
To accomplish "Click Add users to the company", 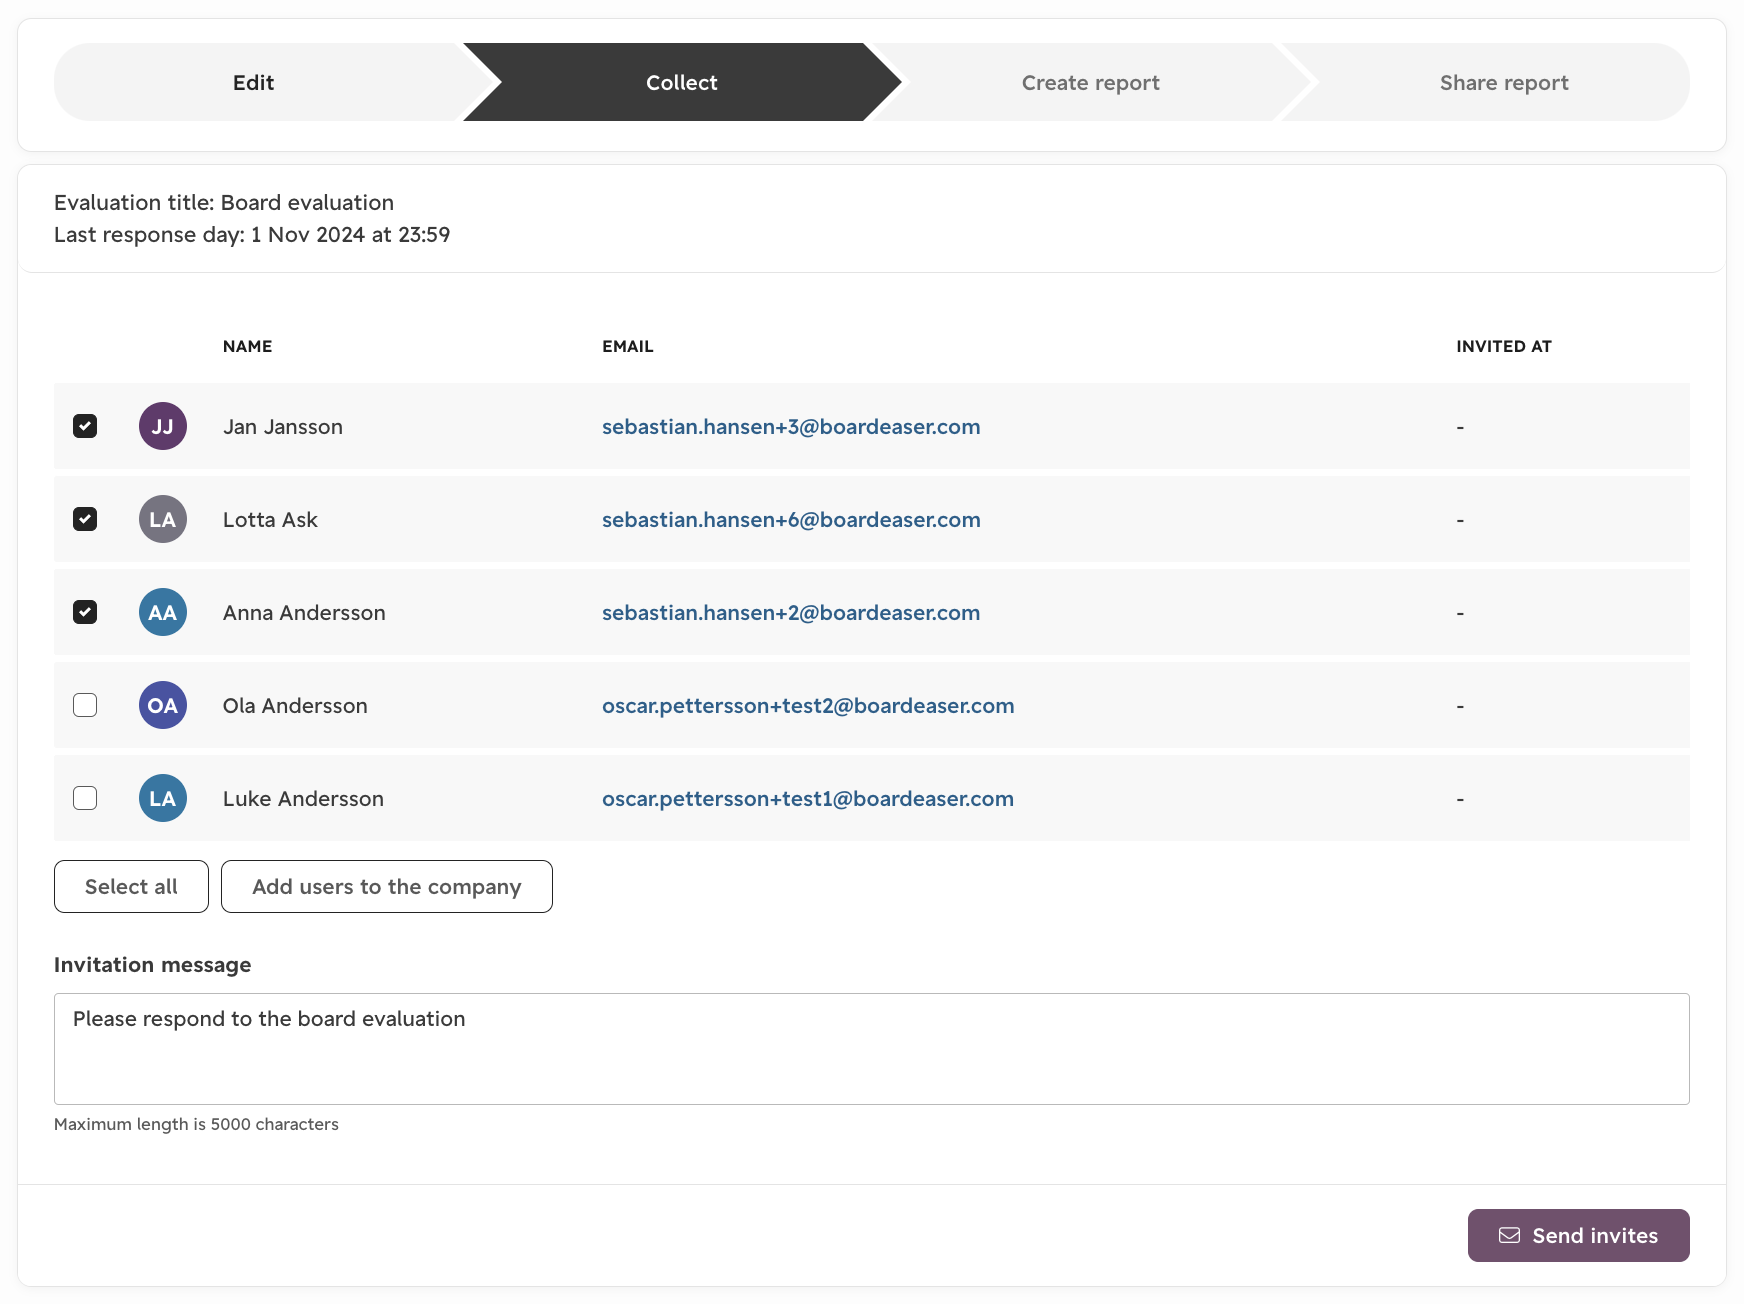I will click(x=387, y=886).
